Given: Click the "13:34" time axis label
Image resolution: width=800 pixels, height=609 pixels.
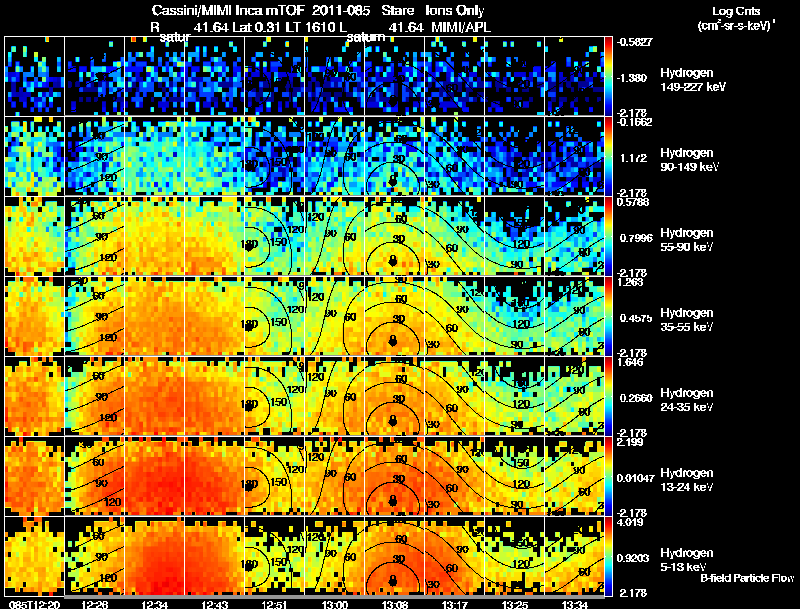Looking at the screenshot, I should pyautogui.click(x=574, y=604).
